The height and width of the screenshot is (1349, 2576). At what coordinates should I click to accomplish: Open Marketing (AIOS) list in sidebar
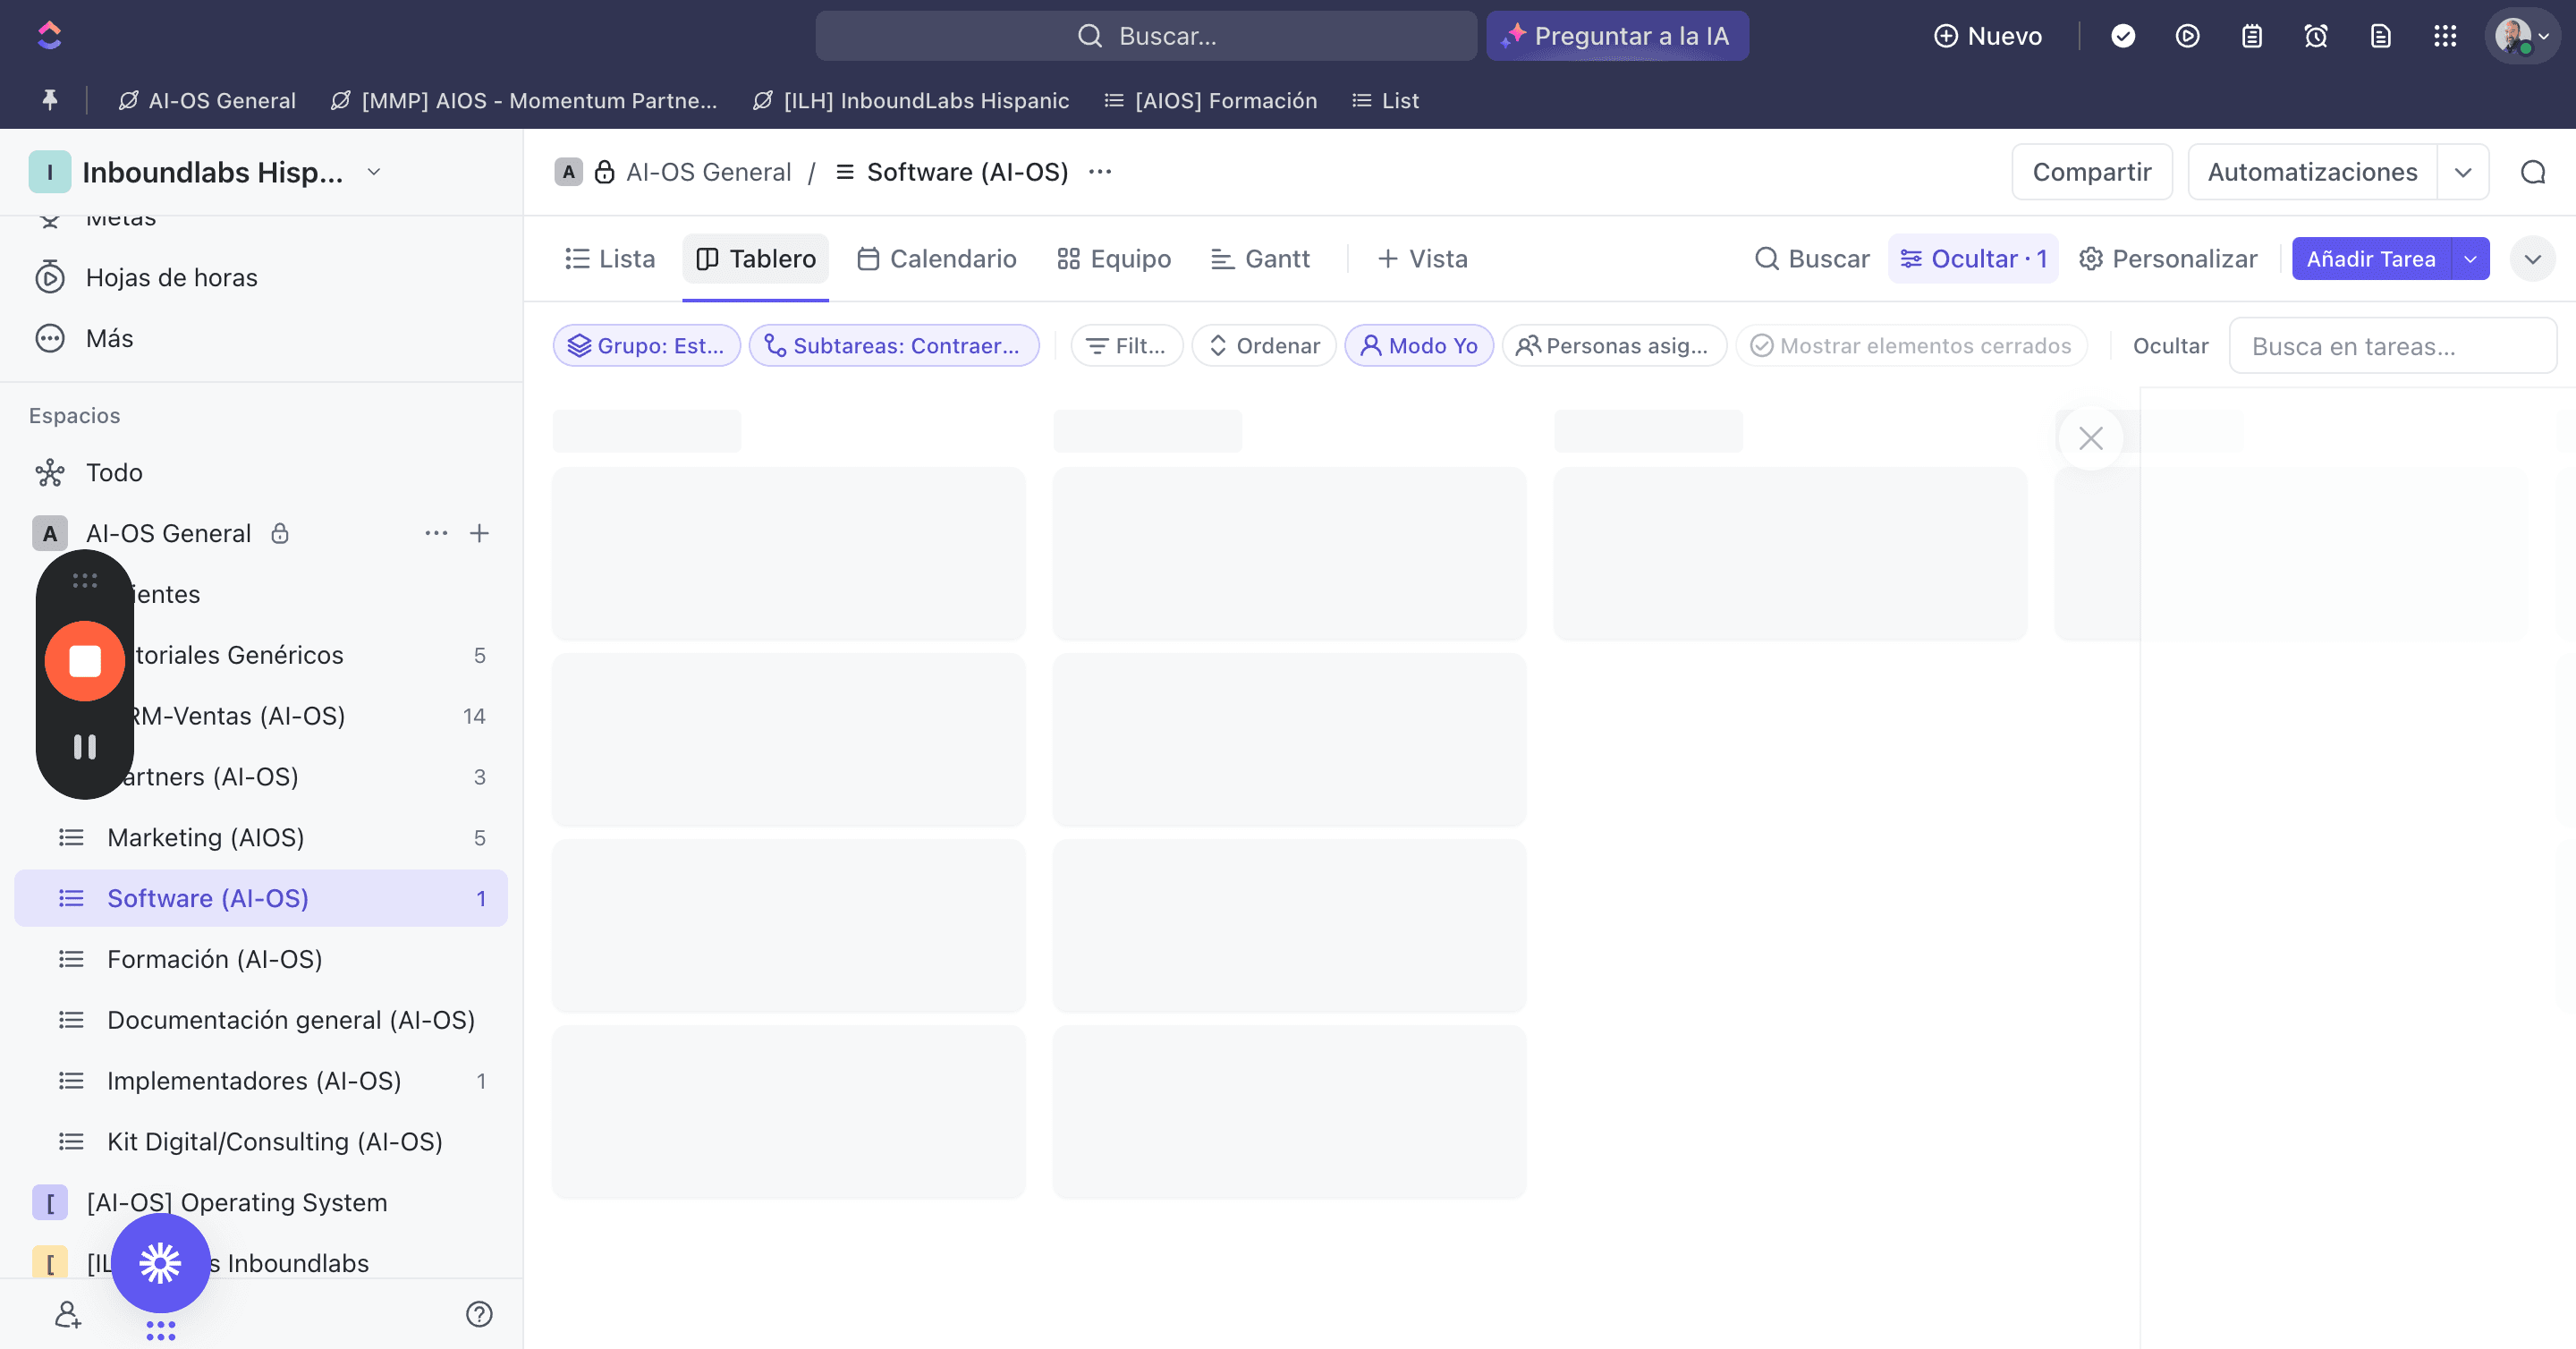(x=261, y=838)
